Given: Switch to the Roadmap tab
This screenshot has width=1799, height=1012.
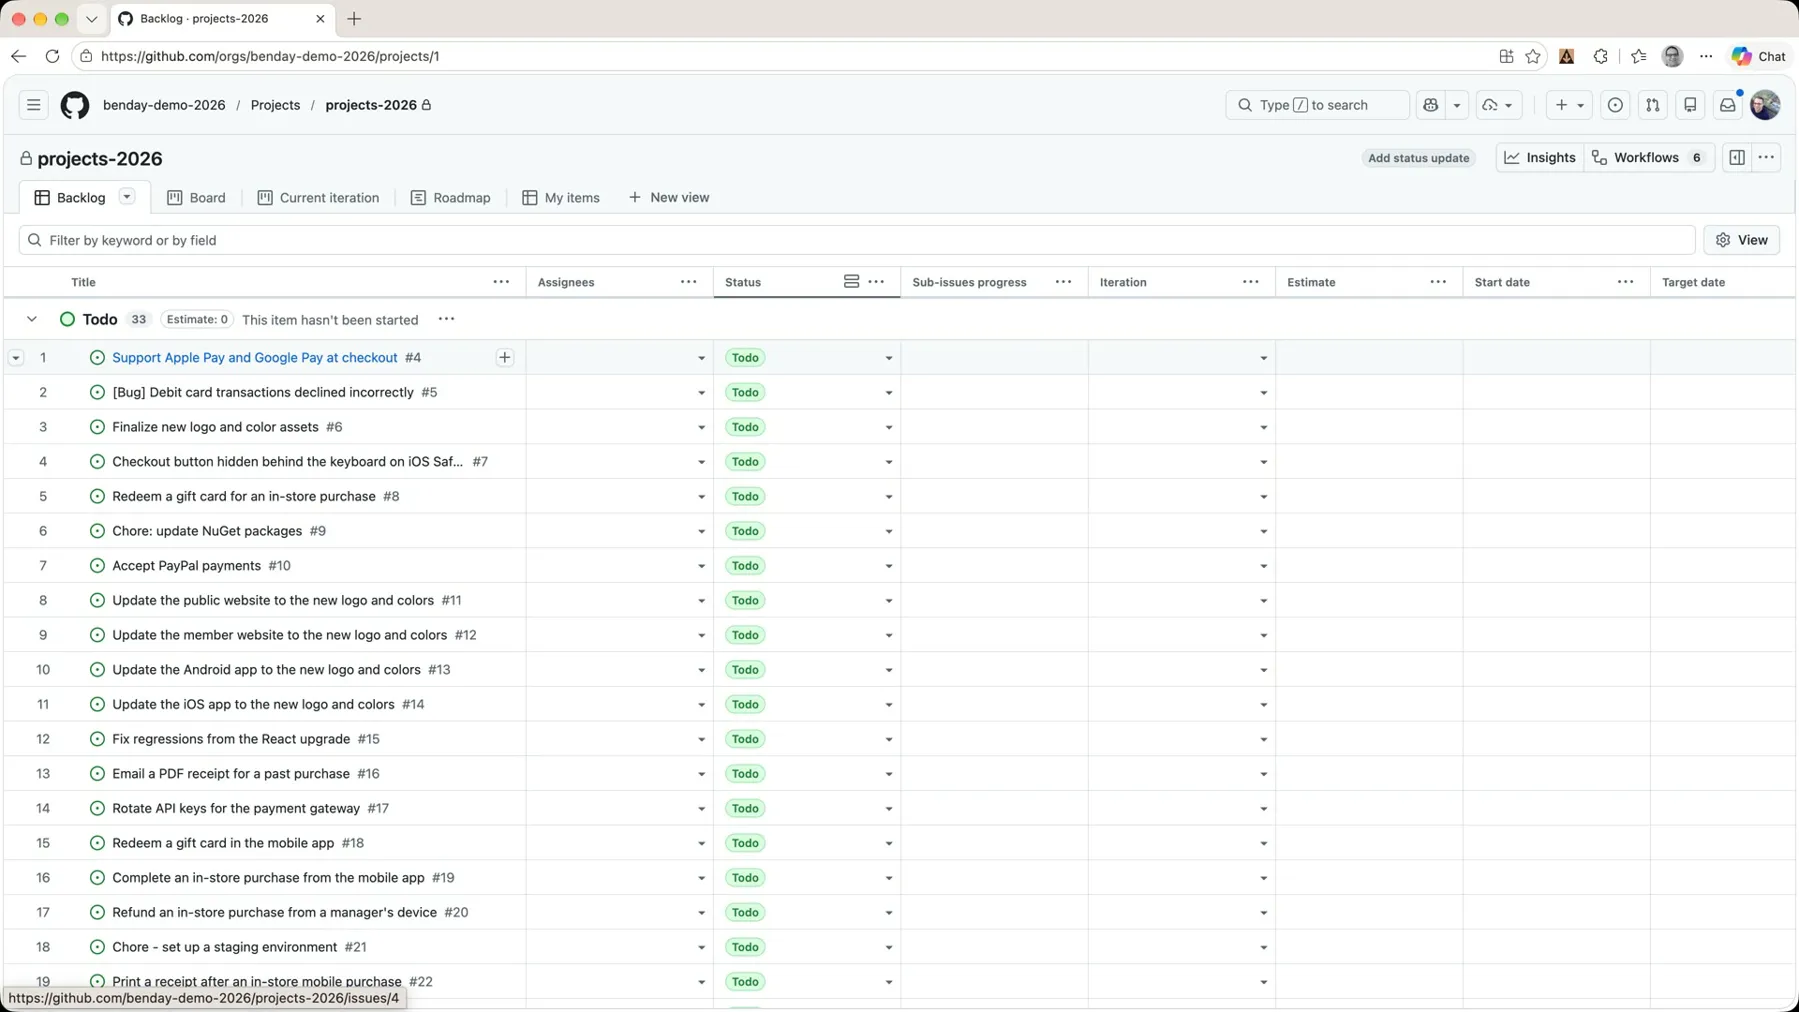Looking at the screenshot, I should 451,198.
